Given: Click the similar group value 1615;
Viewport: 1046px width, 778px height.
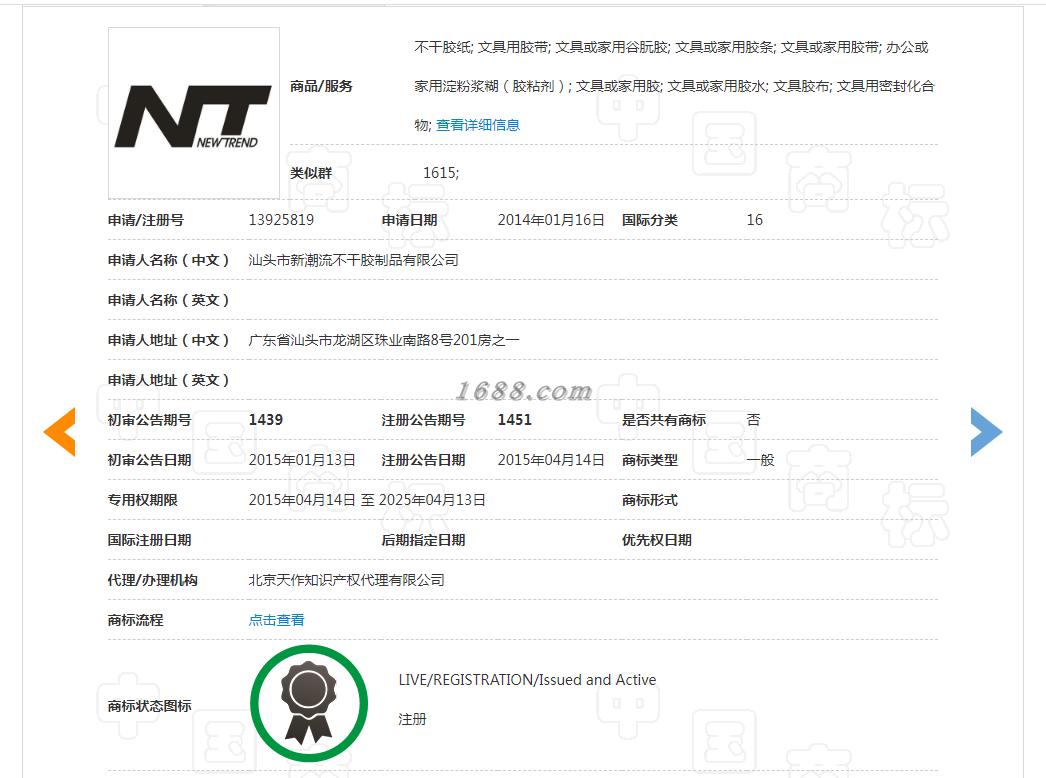Looking at the screenshot, I should pos(441,173).
